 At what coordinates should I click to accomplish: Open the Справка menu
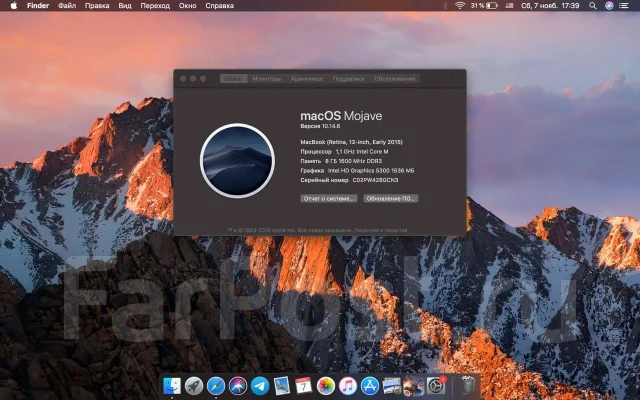pos(220,6)
